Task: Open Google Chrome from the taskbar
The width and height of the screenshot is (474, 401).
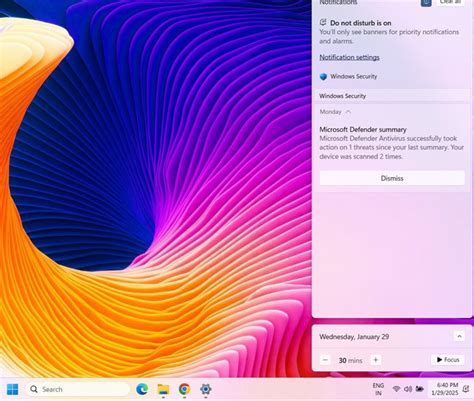Action: 184,389
